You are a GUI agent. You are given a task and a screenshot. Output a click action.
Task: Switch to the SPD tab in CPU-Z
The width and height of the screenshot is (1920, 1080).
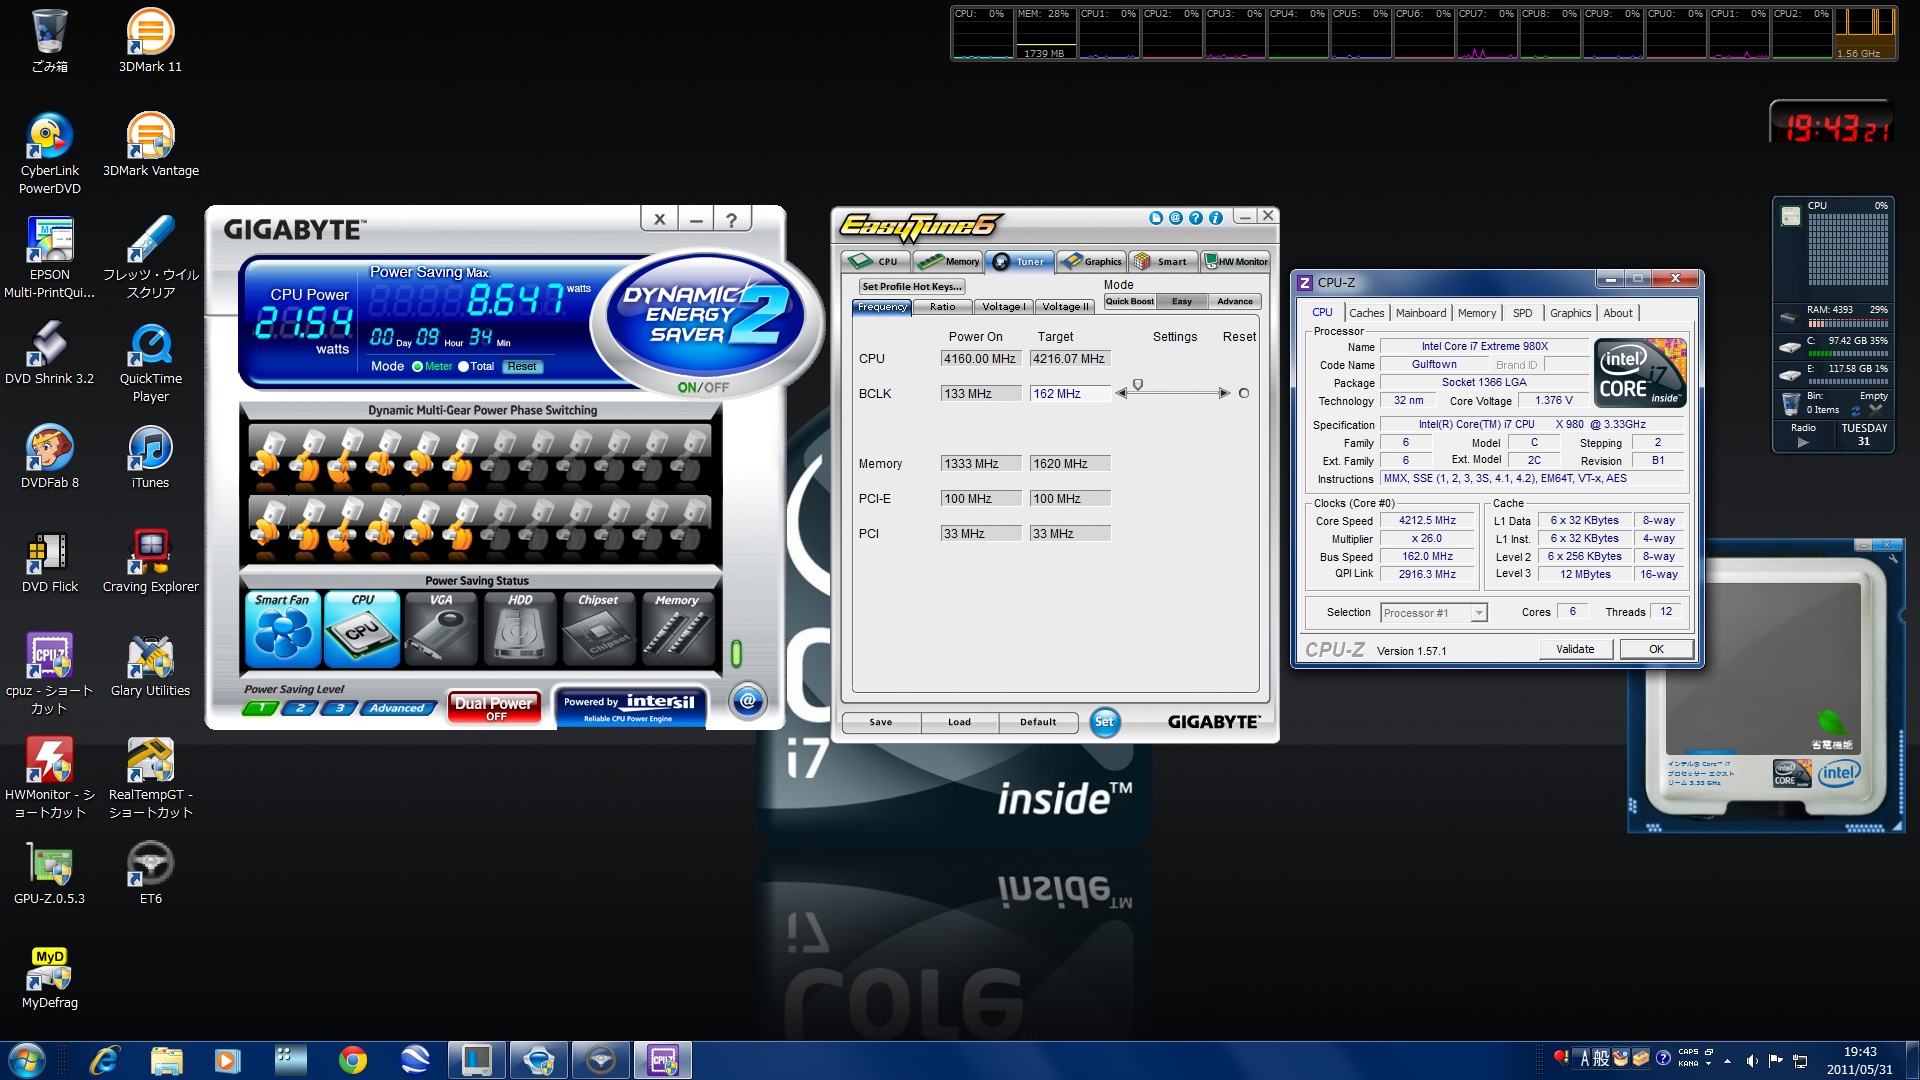(x=1522, y=313)
